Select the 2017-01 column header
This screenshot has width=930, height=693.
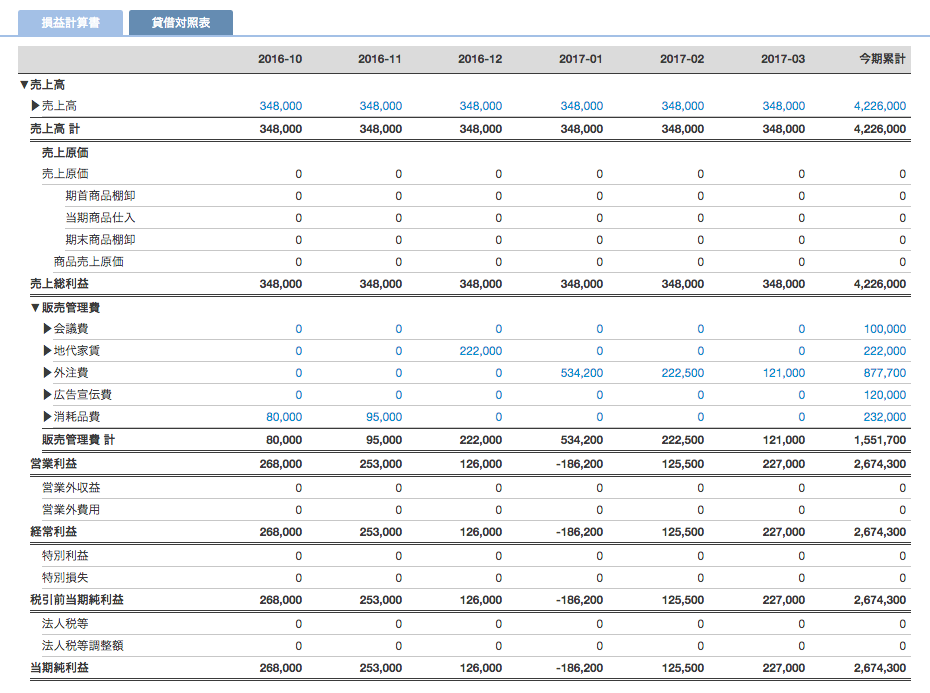(x=581, y=59)
